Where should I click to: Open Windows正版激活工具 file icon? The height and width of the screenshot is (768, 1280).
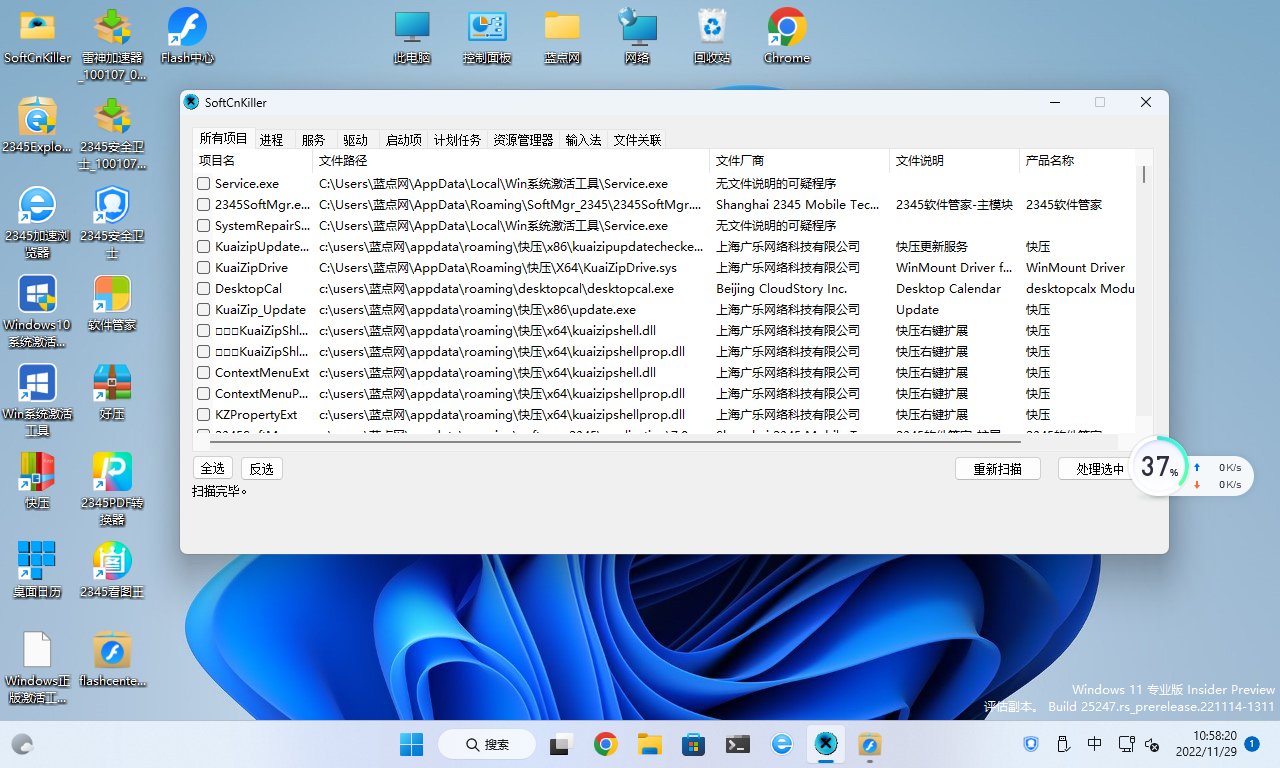[x=37, y=668]
